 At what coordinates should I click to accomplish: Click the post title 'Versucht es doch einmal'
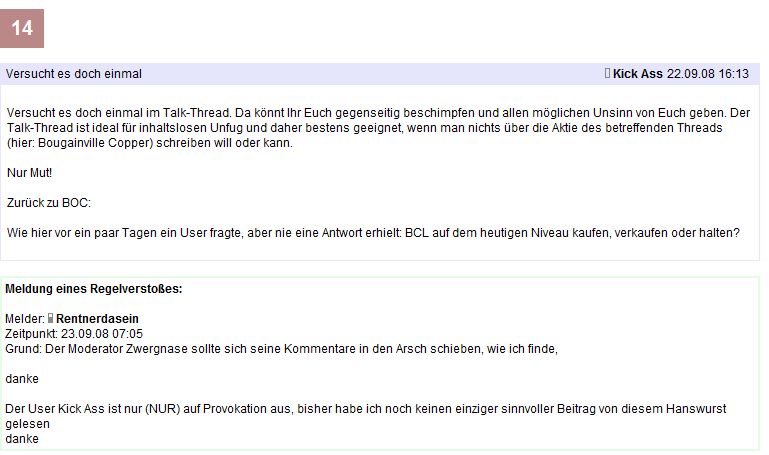pyautogui.click(x=74, y=74)
